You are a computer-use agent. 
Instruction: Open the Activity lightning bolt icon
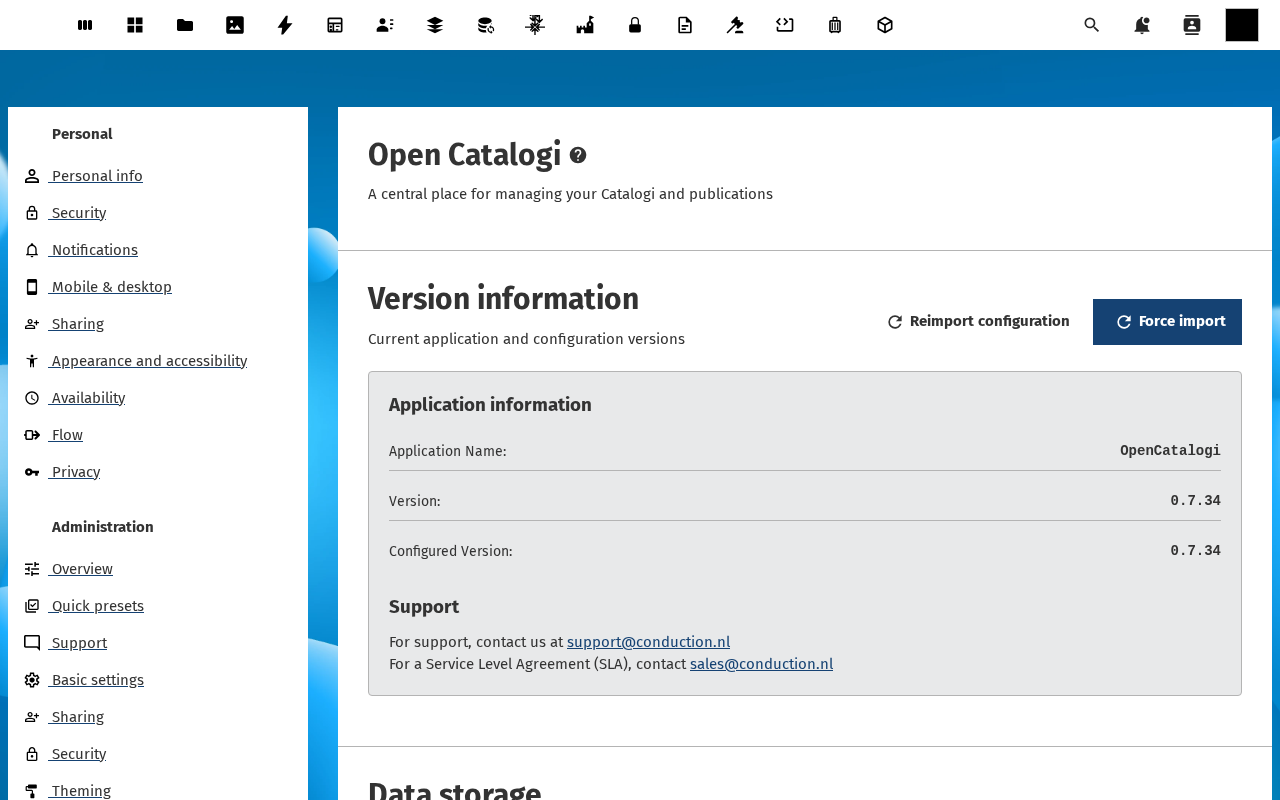click(285, 25)
